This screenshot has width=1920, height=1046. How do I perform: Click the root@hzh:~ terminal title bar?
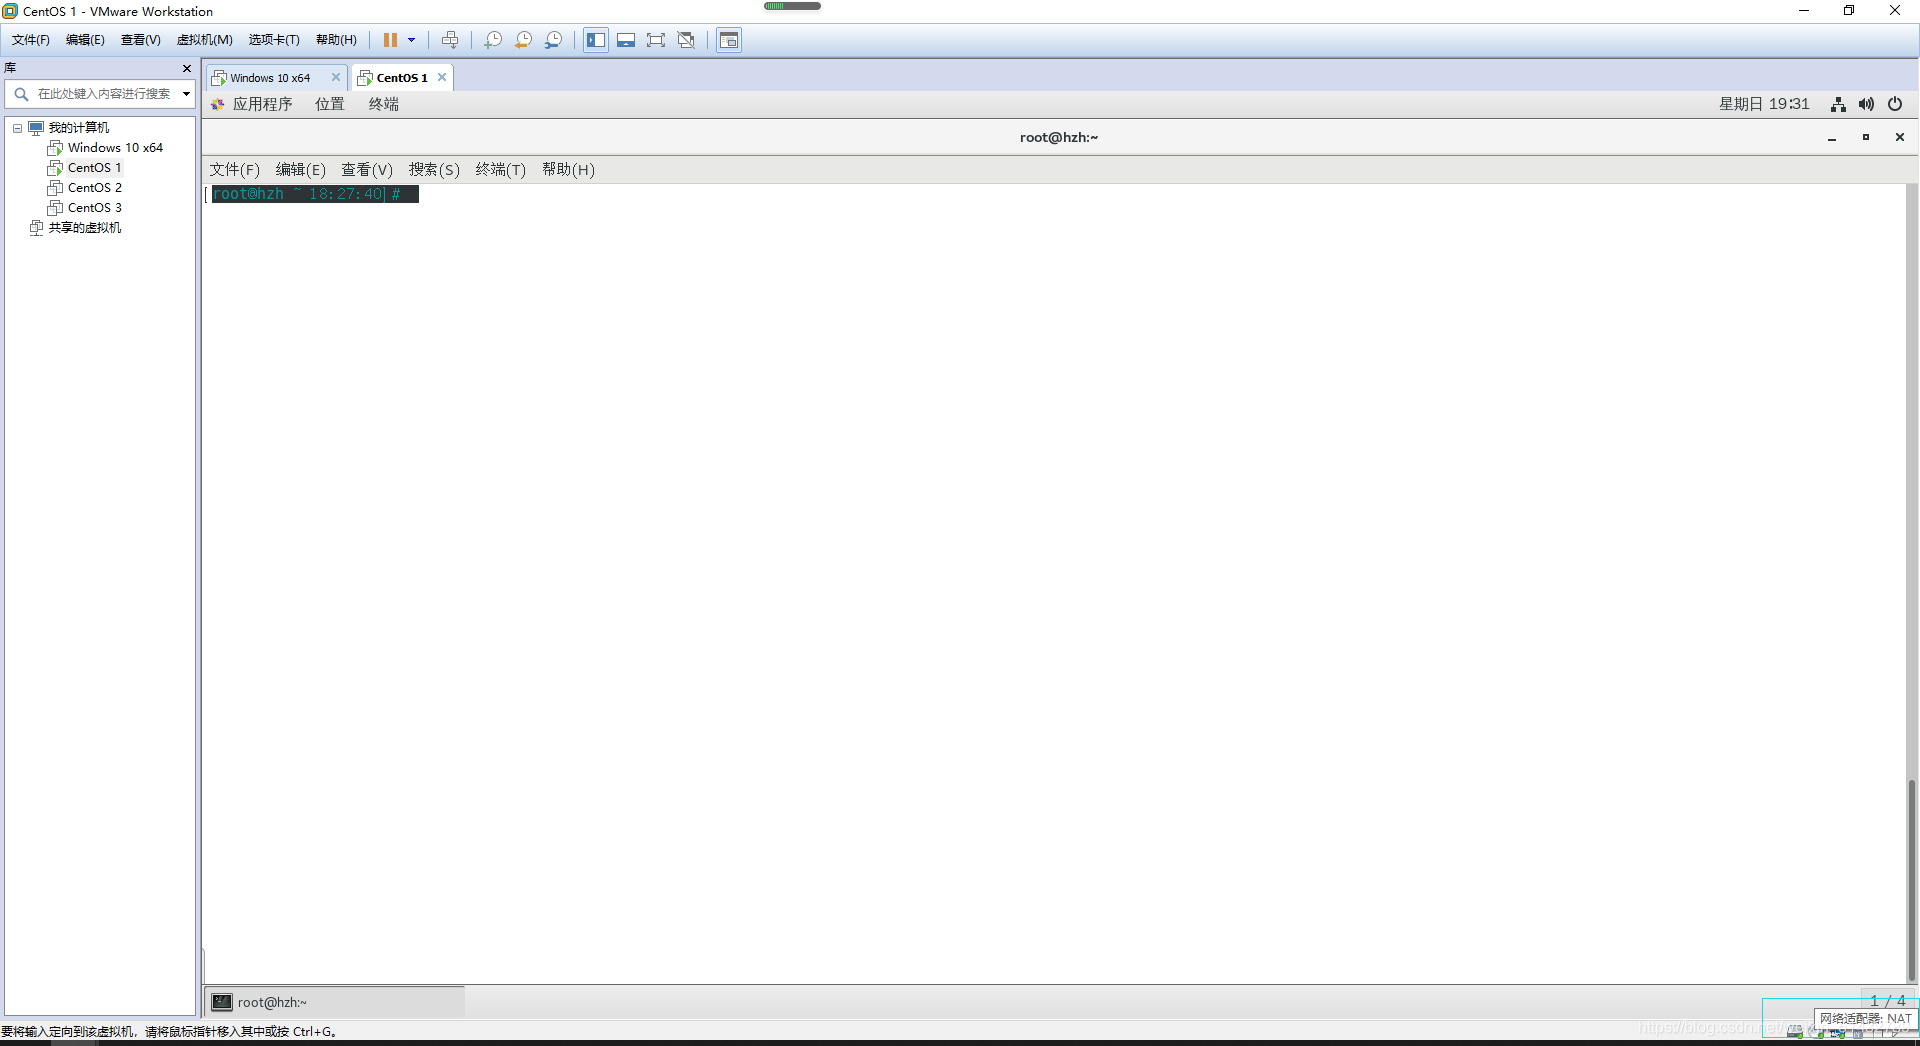point(1059,138)
